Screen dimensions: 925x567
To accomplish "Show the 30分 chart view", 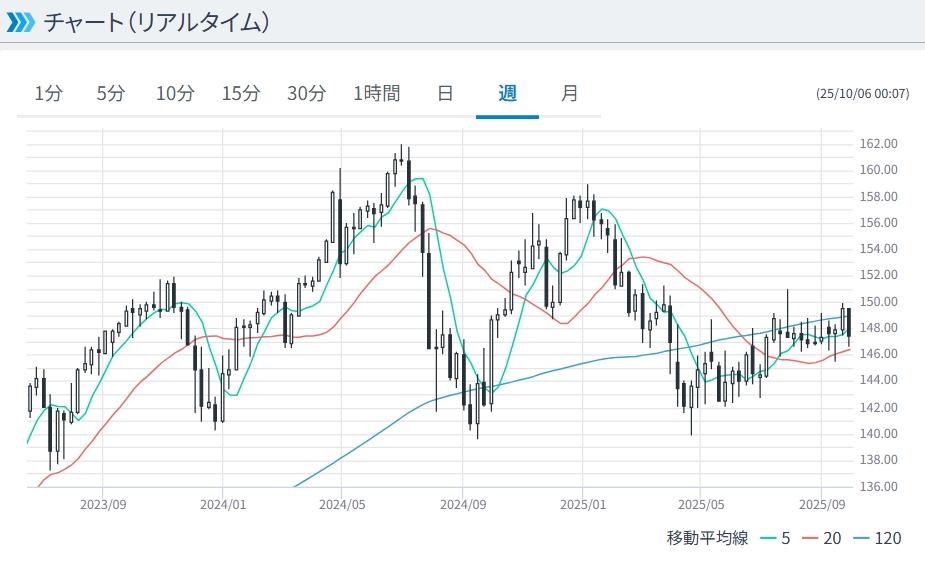I will (306, 94).
